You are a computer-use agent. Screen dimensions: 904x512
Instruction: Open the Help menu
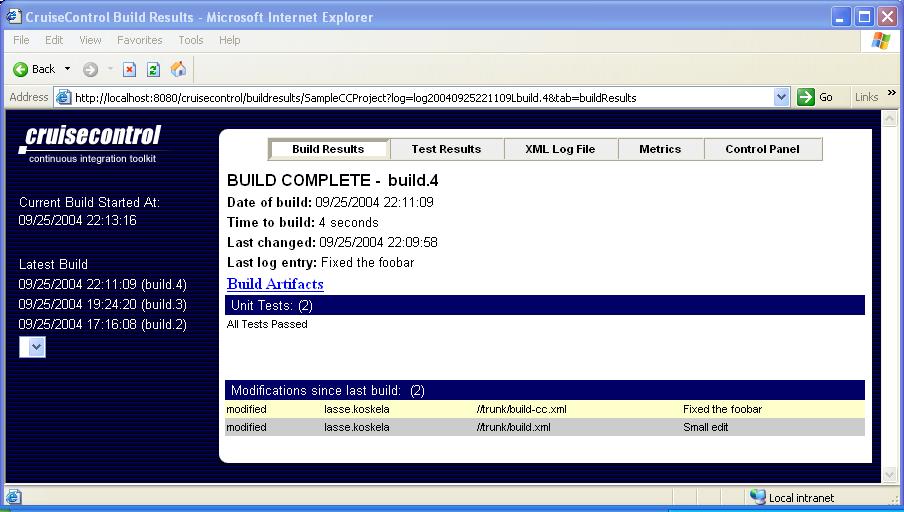click(x=229, y=40)
